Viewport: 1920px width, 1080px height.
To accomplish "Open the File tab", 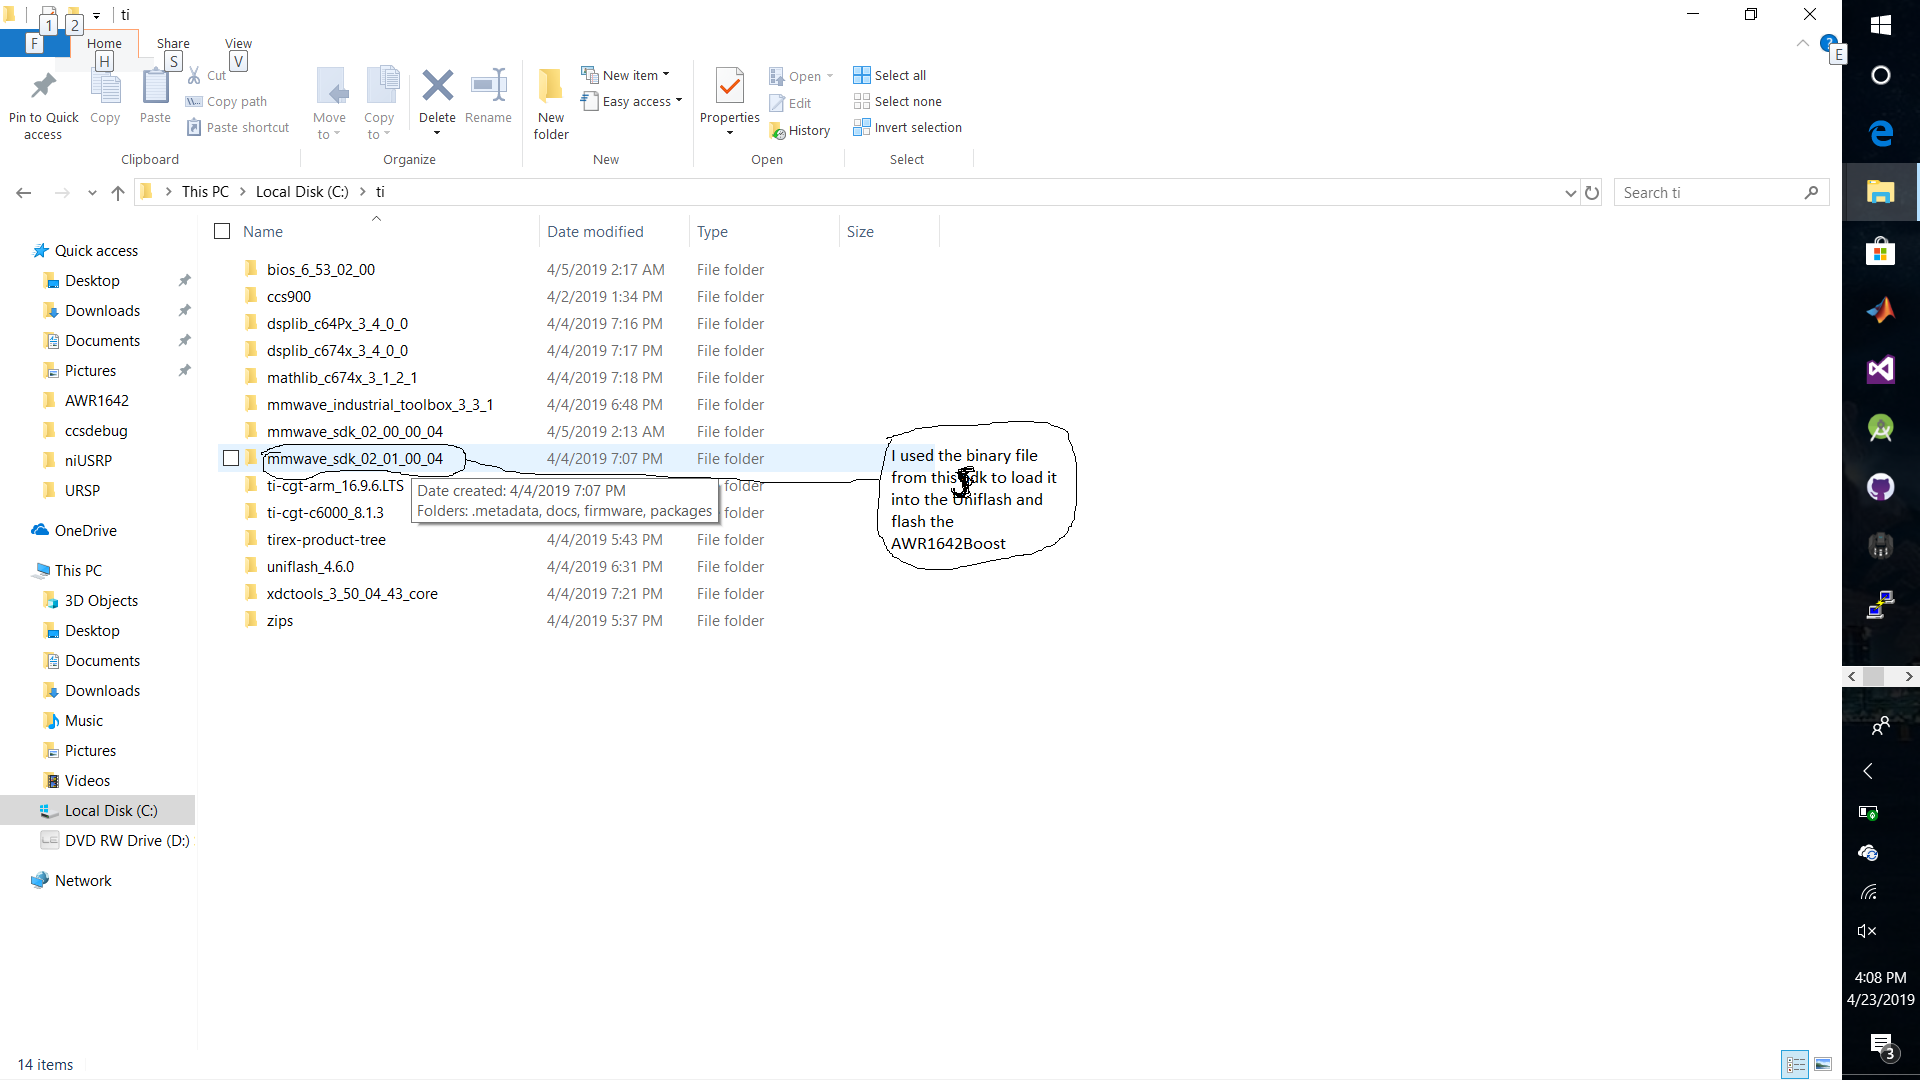I will [34, 43].
